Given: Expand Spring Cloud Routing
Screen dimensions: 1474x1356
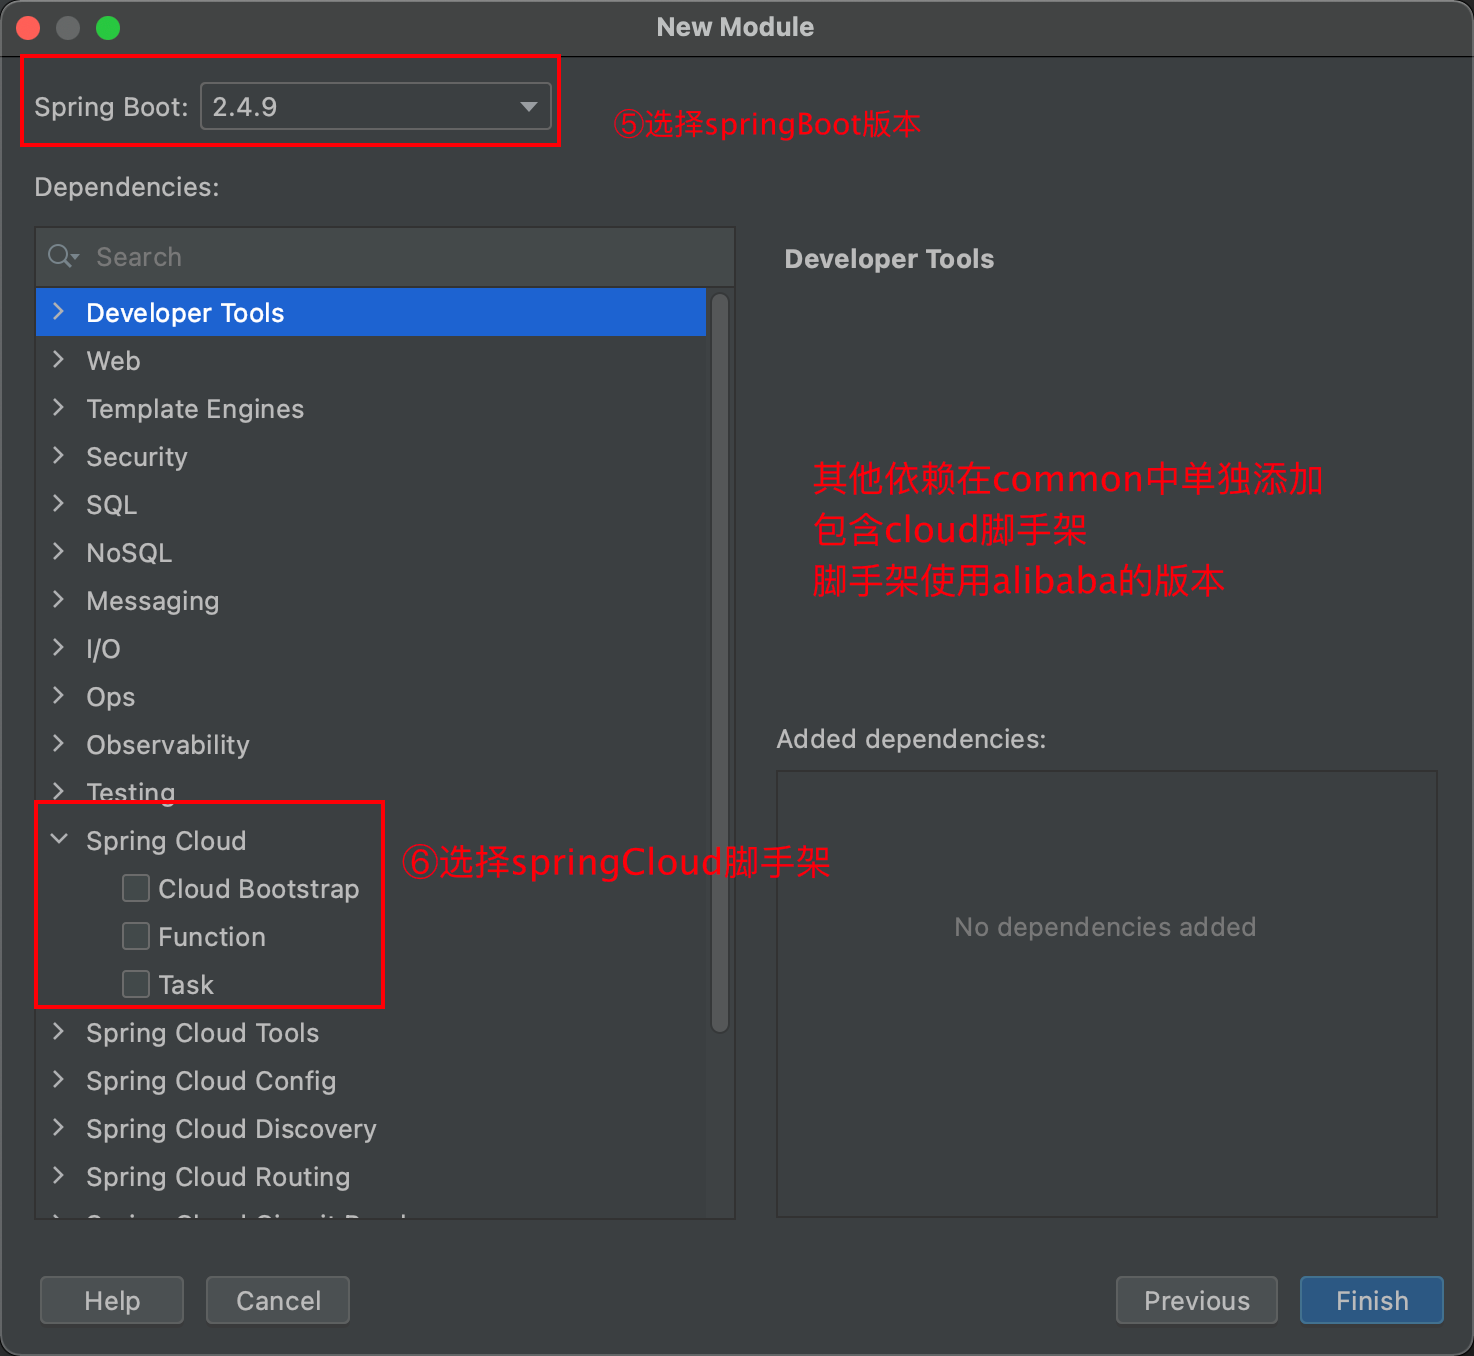Looking at the screenshot, I should click(58, 1177).
